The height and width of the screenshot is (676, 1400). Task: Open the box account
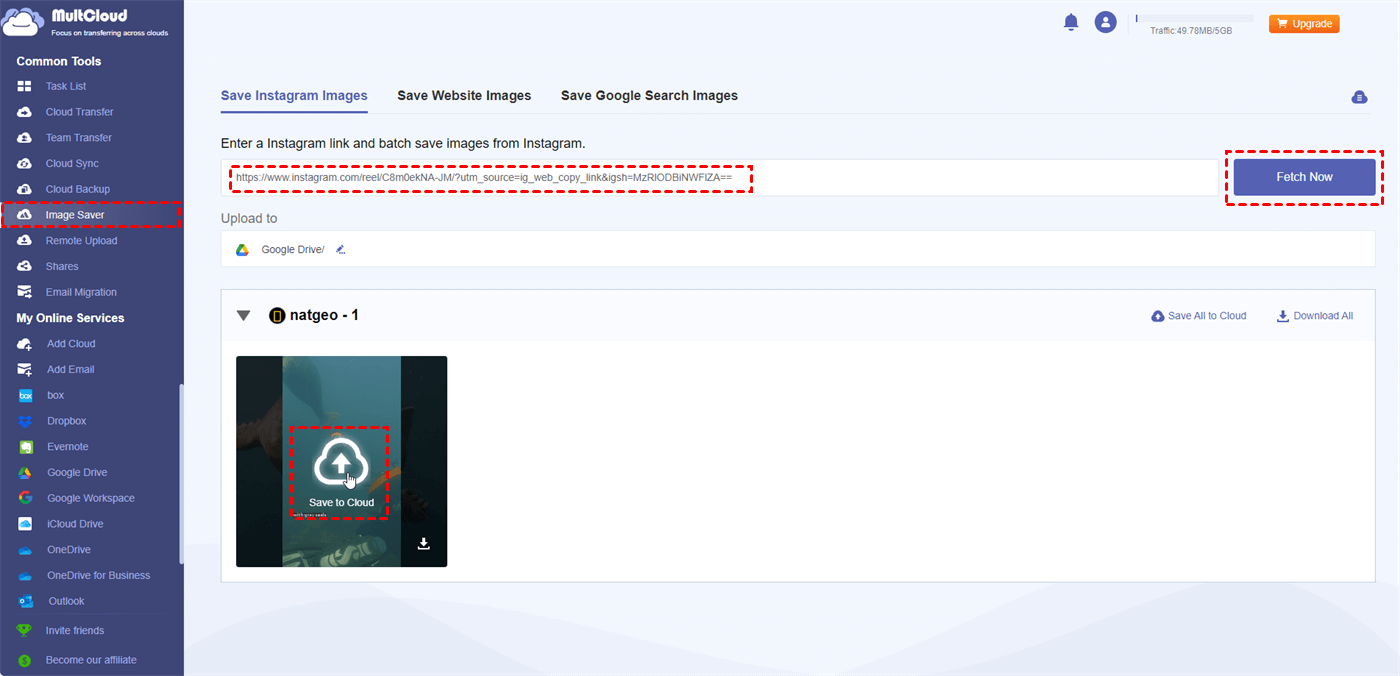click(55, 395)
